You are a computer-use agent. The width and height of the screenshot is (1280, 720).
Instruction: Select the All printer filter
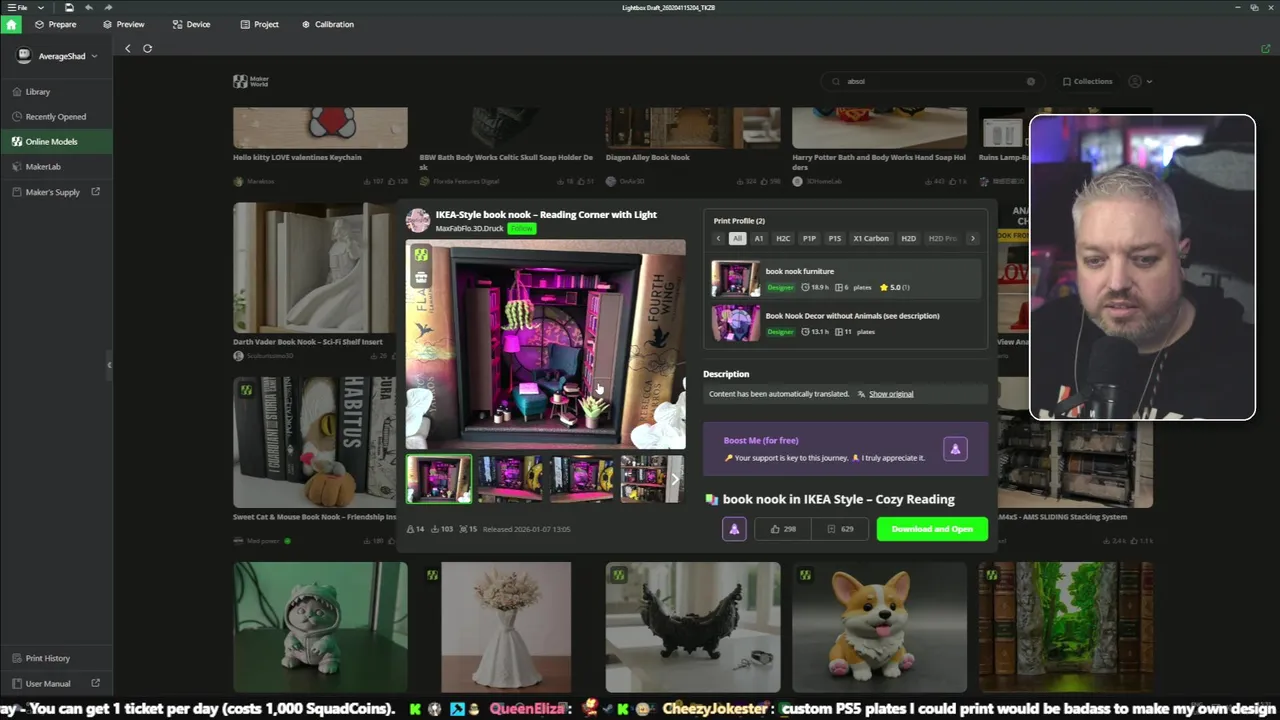(737, 238)
